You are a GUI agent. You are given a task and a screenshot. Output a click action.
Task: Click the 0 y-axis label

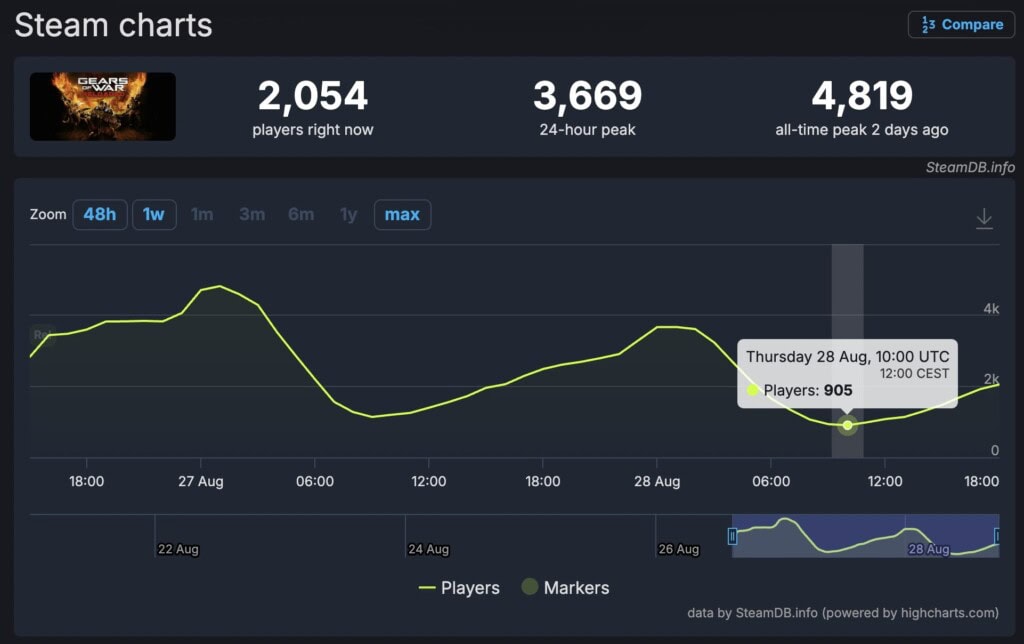coord(995,450)
